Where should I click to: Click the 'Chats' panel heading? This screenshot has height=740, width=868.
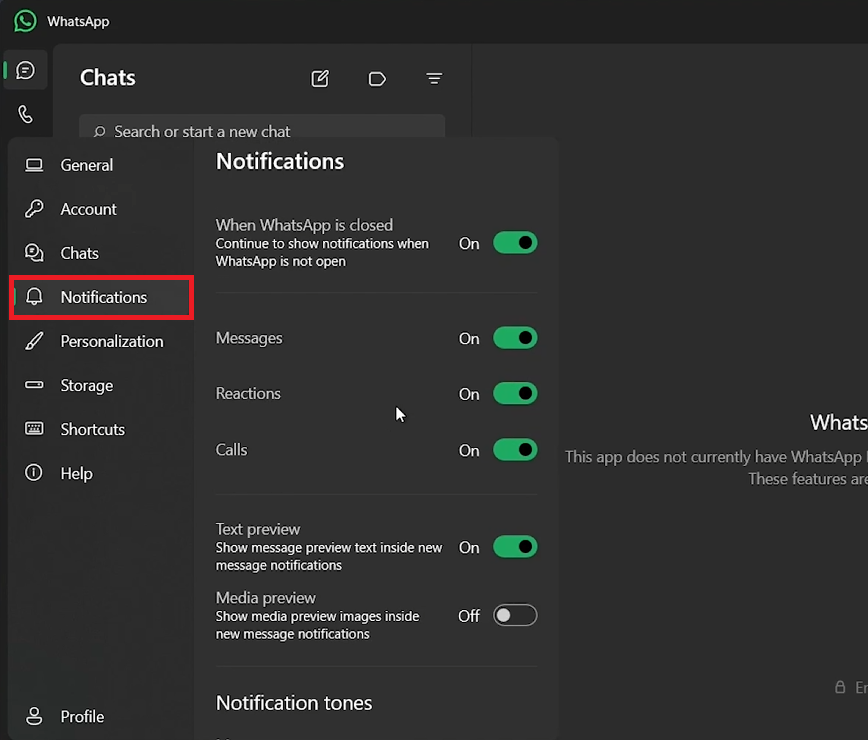[x=107, y=77]
